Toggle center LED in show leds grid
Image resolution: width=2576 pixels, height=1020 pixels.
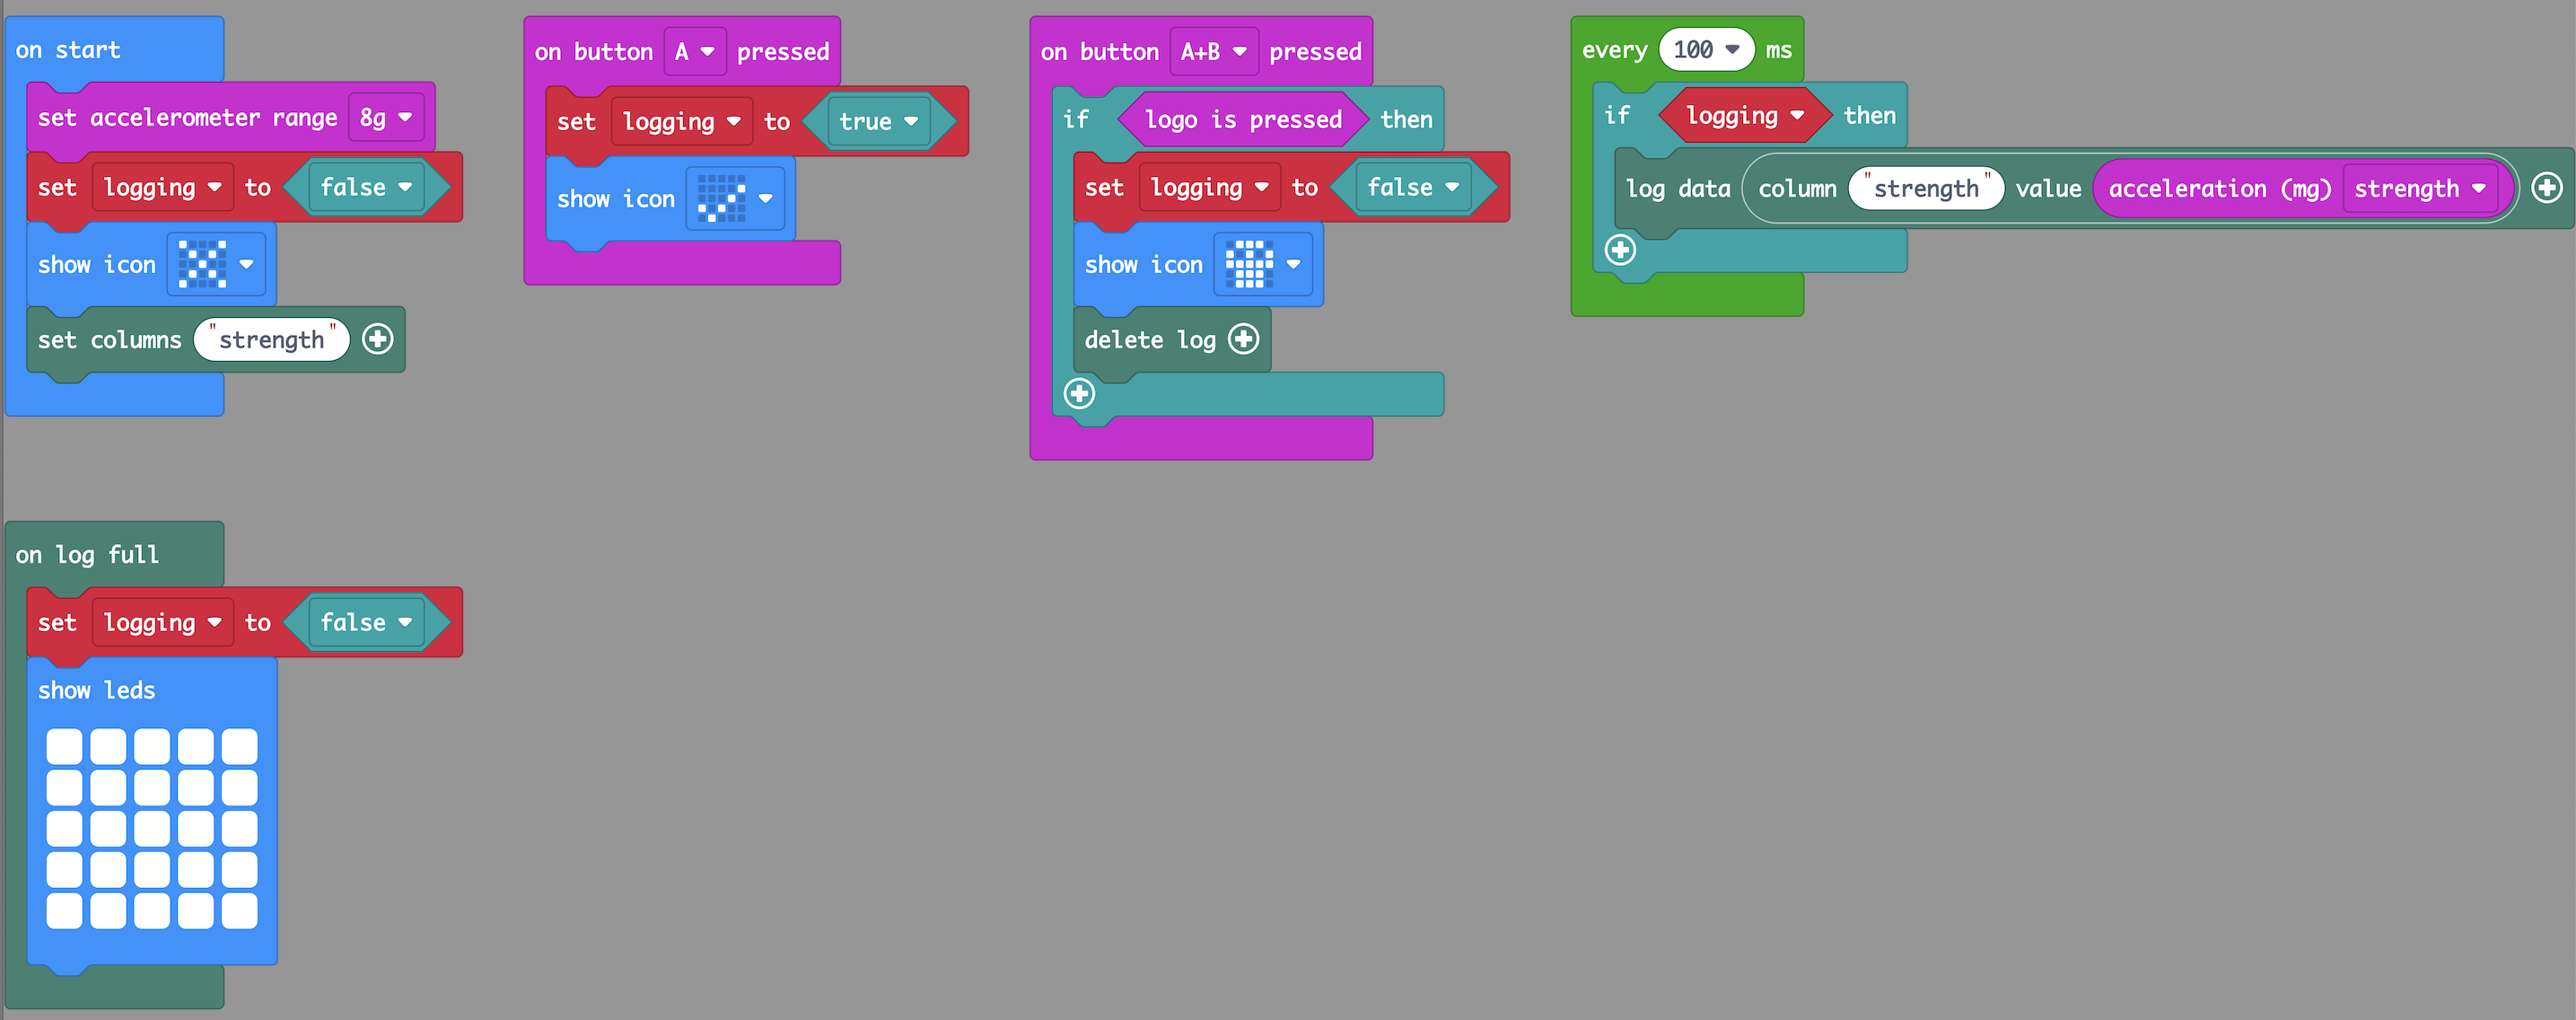point(152,828)
